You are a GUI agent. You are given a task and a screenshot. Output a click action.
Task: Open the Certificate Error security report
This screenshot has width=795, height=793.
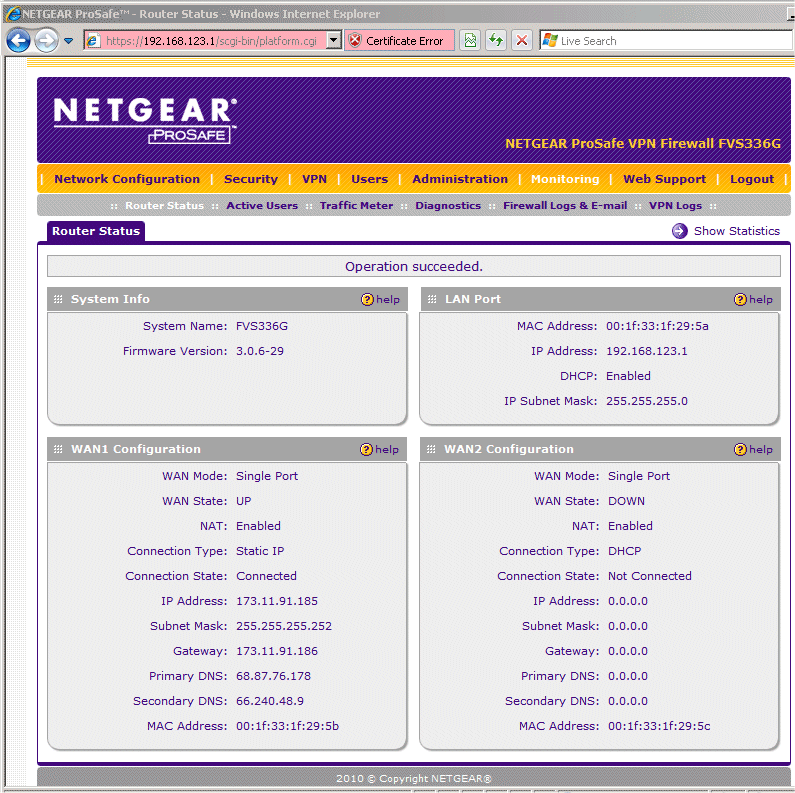pos(399,41)
